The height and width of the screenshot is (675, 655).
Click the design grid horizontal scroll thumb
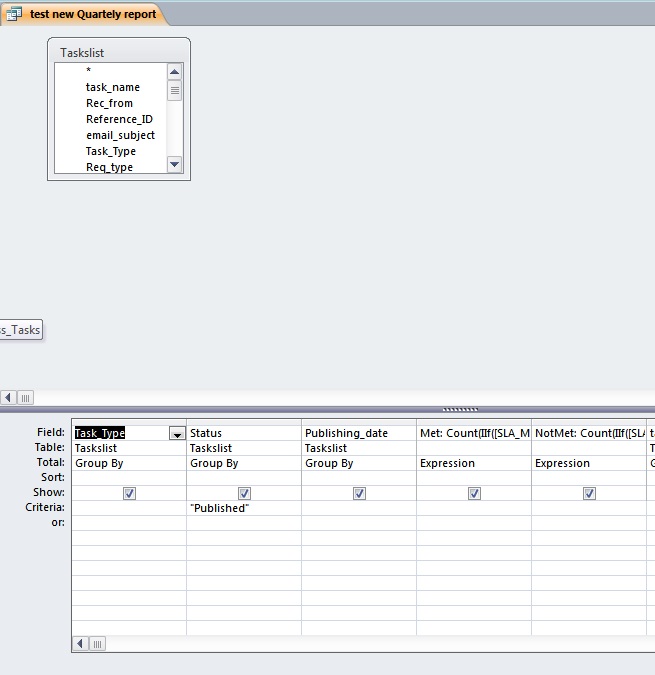point(98,644)
